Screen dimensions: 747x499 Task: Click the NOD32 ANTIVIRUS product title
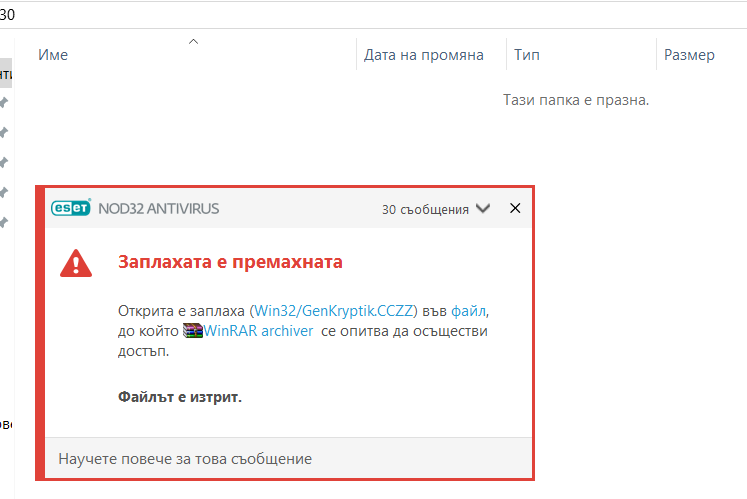(159, 208)
